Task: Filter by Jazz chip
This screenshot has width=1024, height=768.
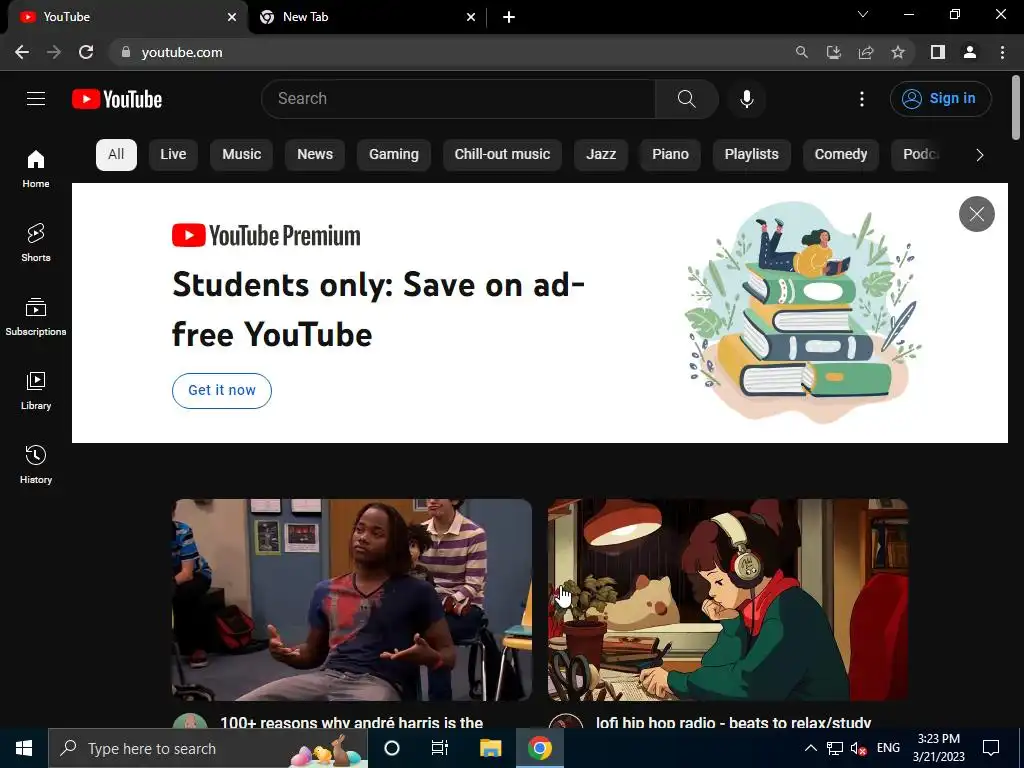Action: (601, 155)
